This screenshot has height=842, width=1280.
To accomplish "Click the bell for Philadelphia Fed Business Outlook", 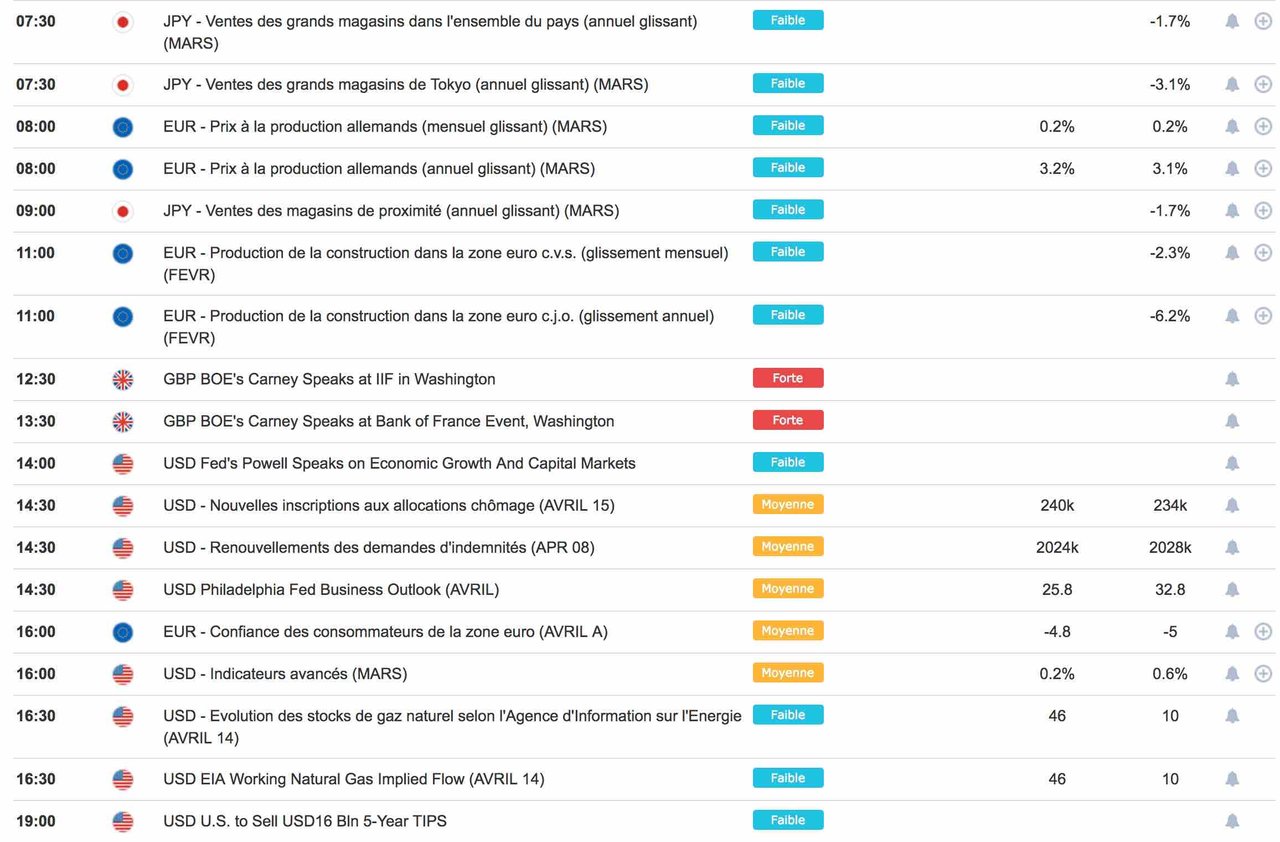I will 1232,590.
